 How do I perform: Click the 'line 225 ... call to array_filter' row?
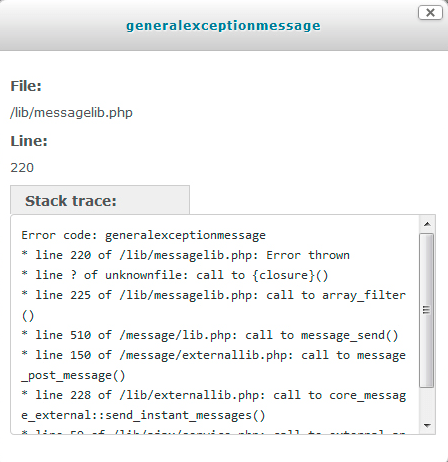(x=214, y=295)
